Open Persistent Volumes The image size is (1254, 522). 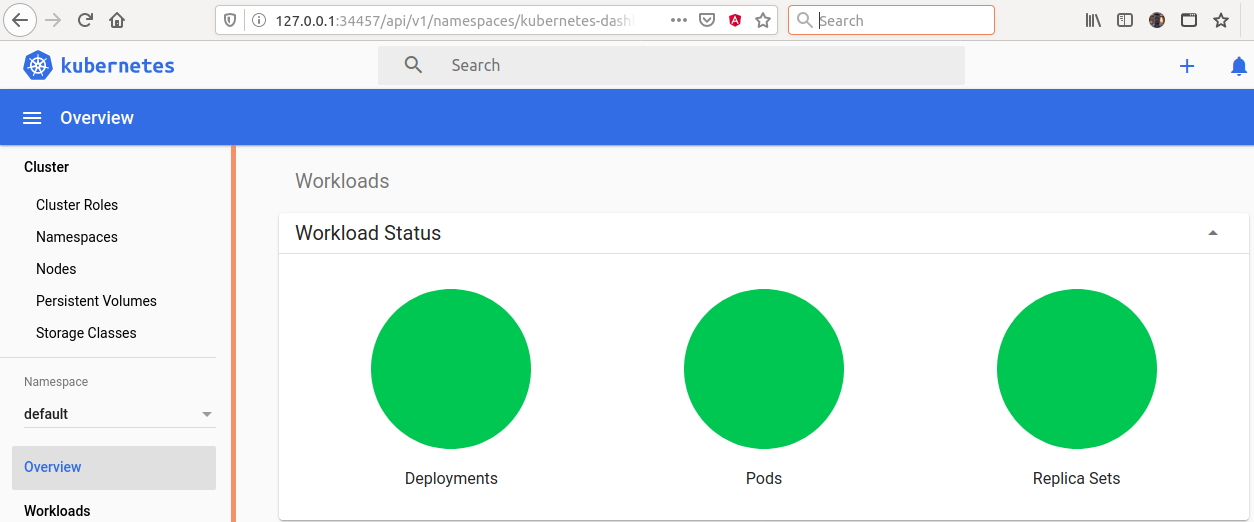pyautogui.click(x=96, y=301)
